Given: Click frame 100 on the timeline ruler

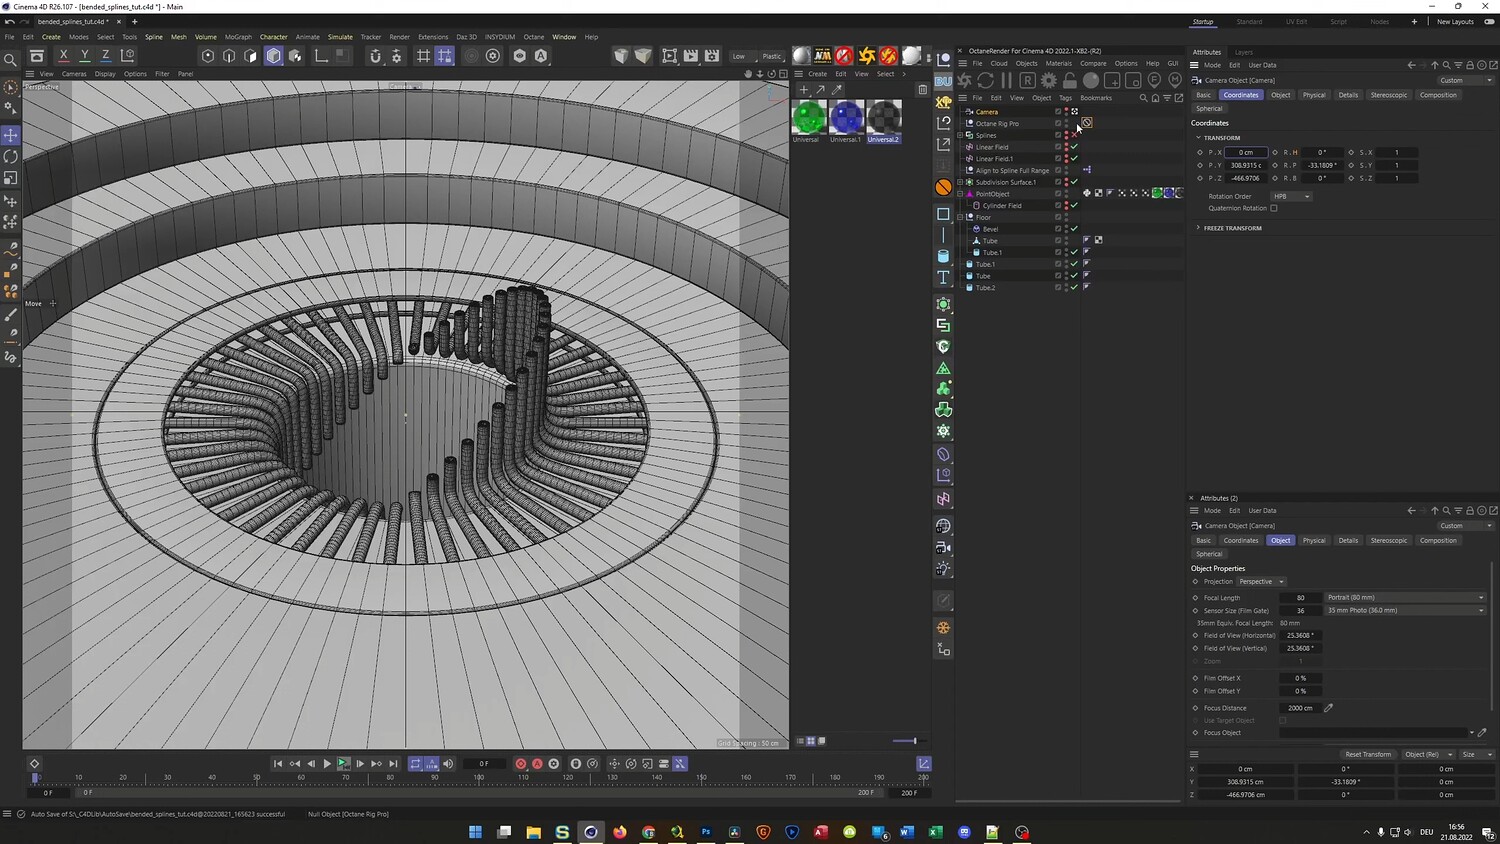Looking at the screenshot, I should tap(479, 777).
